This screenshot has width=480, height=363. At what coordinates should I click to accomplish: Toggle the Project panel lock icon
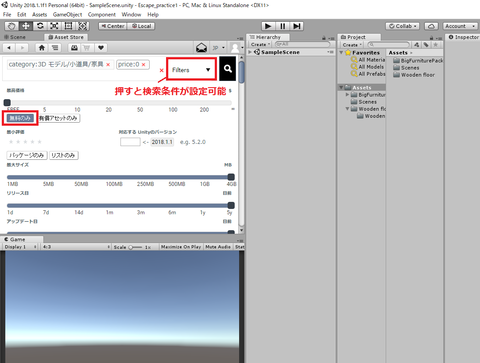pos(431,38)
